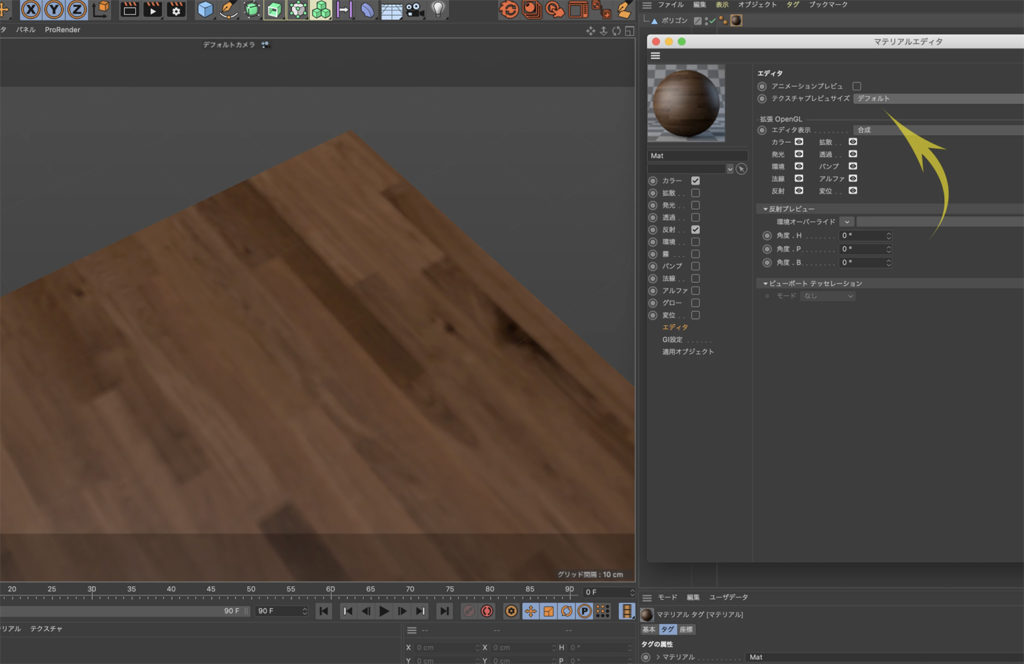Enable autokeying red circle button
Screen dimensions: 1024x664
(x=487, y=611)
